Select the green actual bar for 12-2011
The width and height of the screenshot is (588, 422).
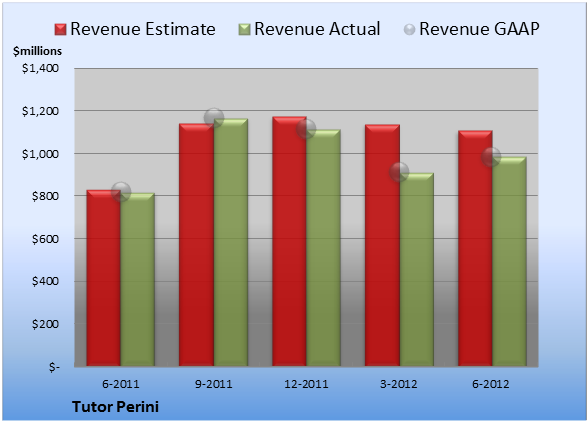pyautogui.click(x=323, y=248)
